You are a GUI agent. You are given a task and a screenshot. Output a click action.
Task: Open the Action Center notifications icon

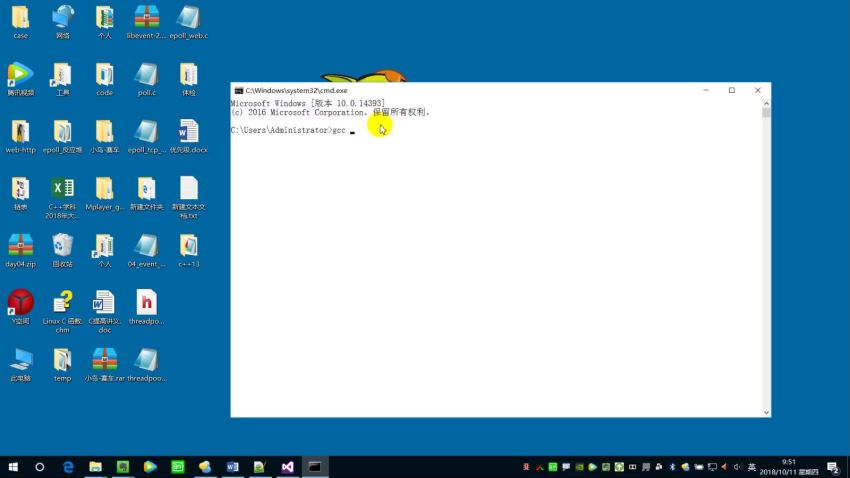point(833,467)
